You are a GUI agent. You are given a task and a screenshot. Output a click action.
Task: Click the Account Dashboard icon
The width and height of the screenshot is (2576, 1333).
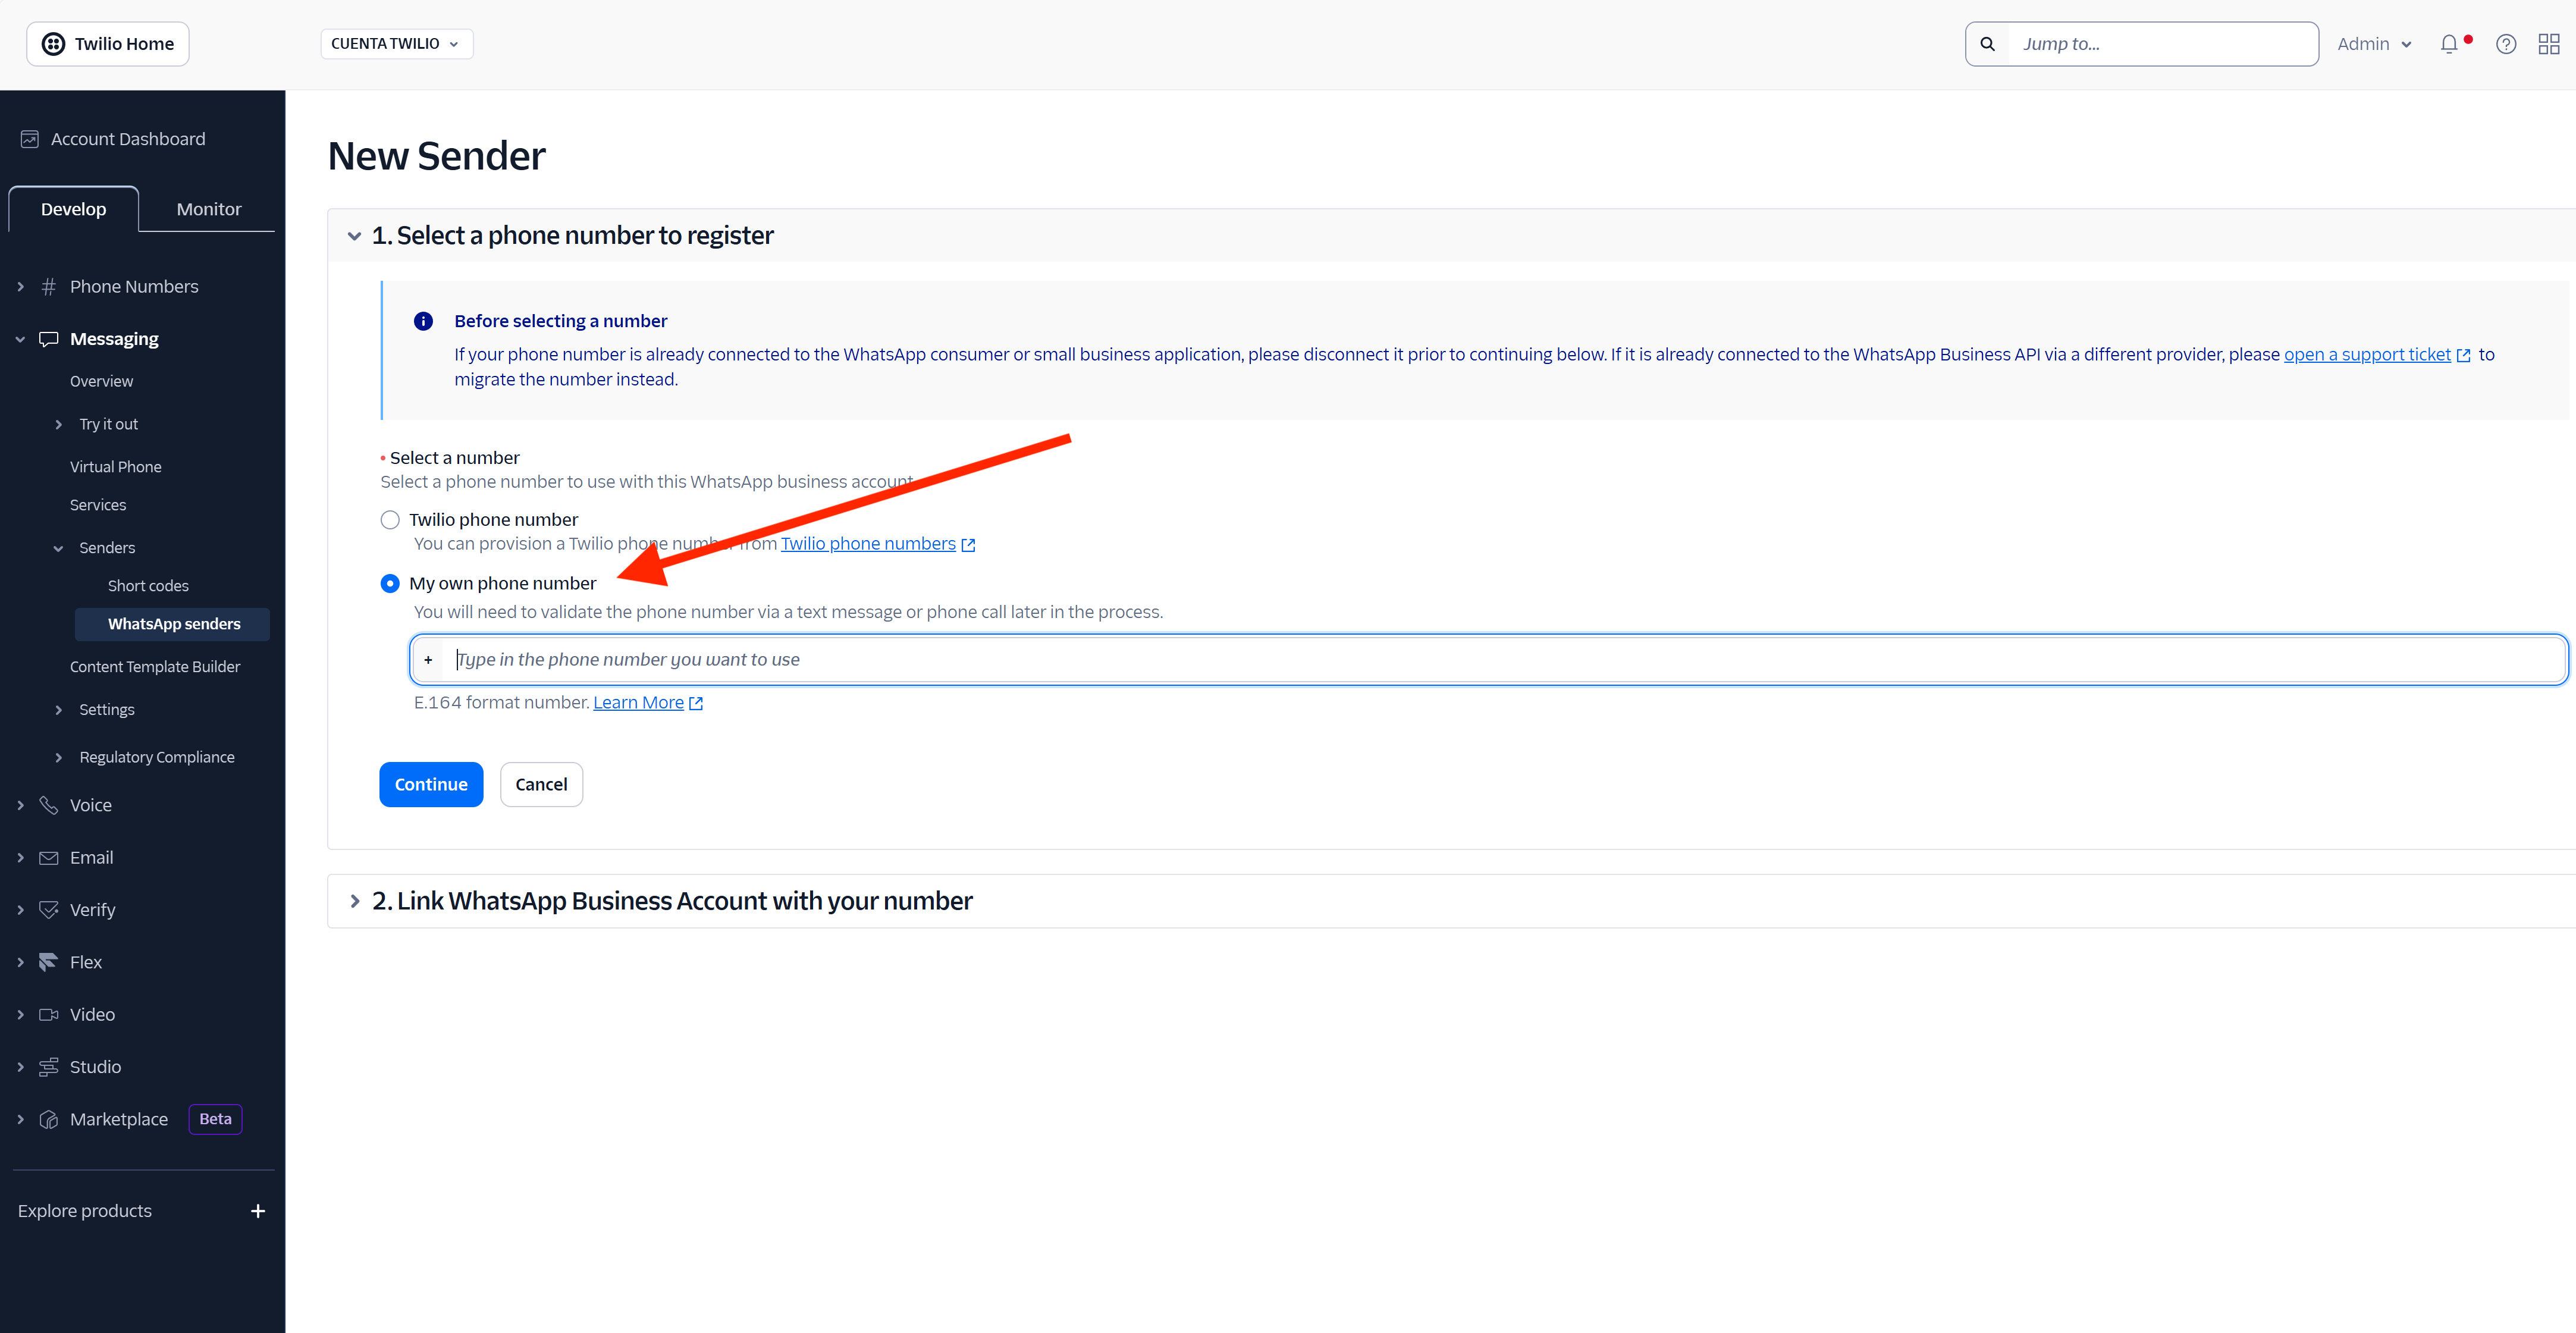30,139
